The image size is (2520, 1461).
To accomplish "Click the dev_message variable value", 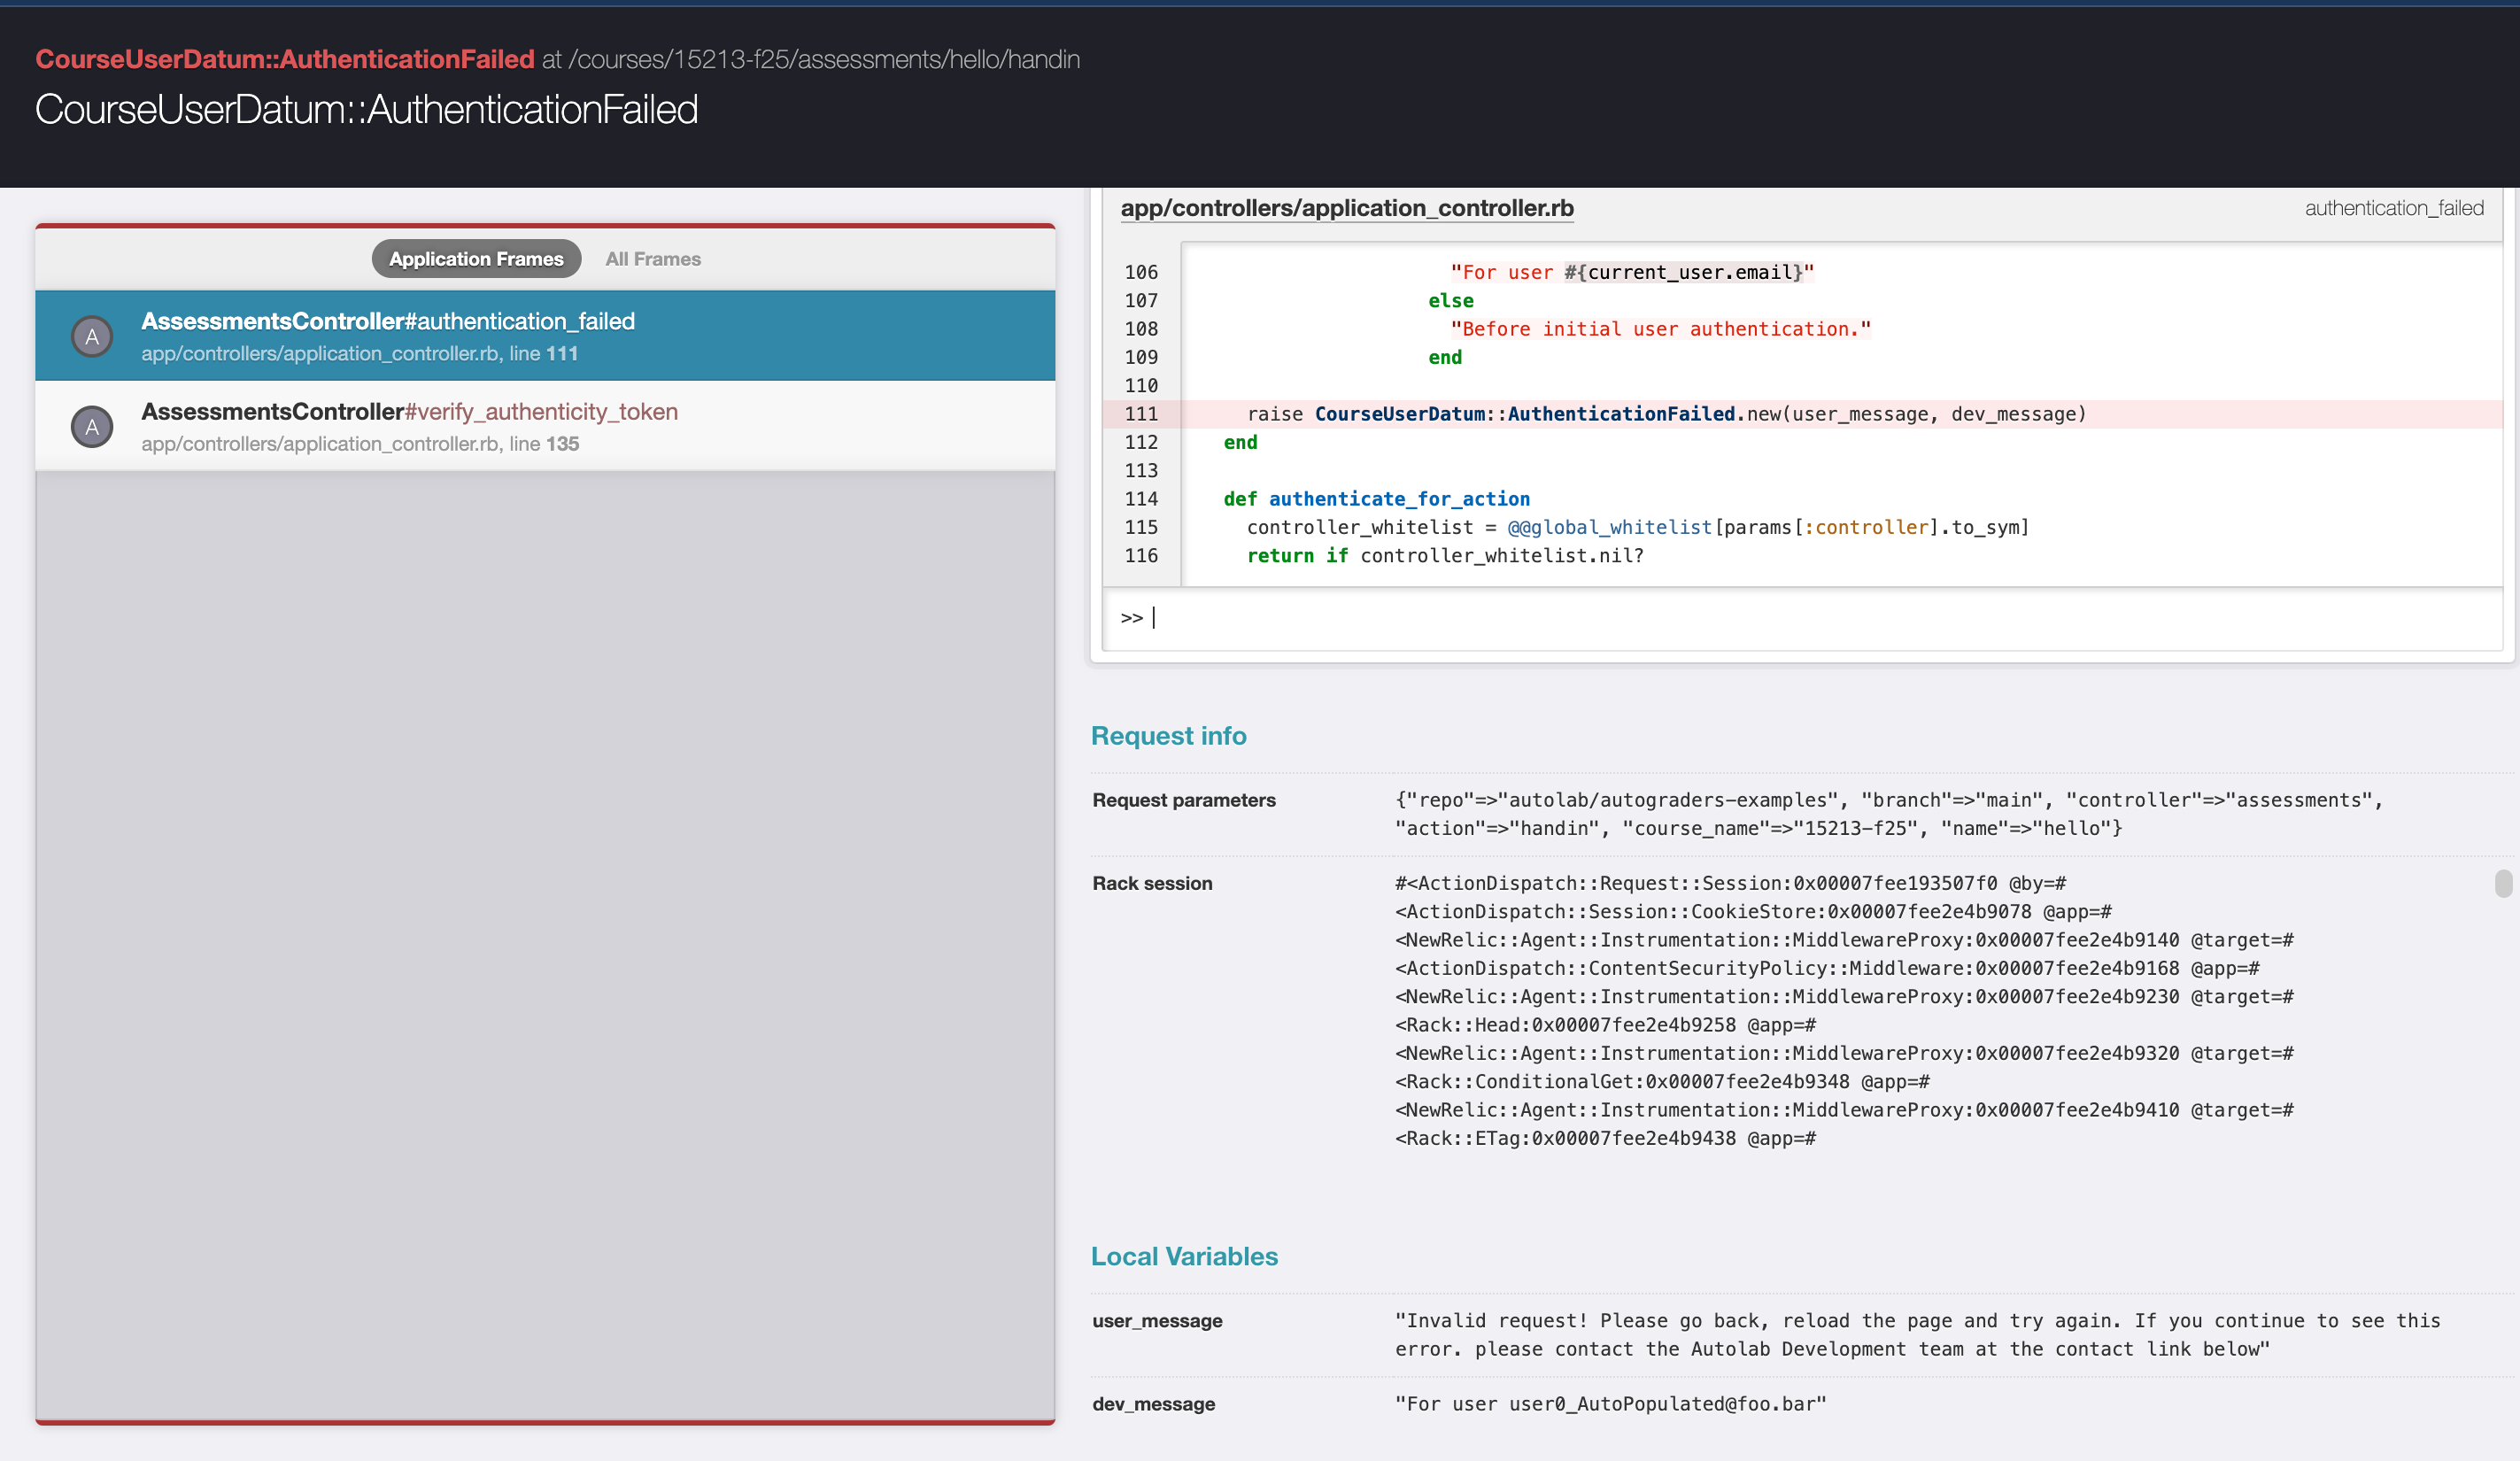I will (1610, 1403).
